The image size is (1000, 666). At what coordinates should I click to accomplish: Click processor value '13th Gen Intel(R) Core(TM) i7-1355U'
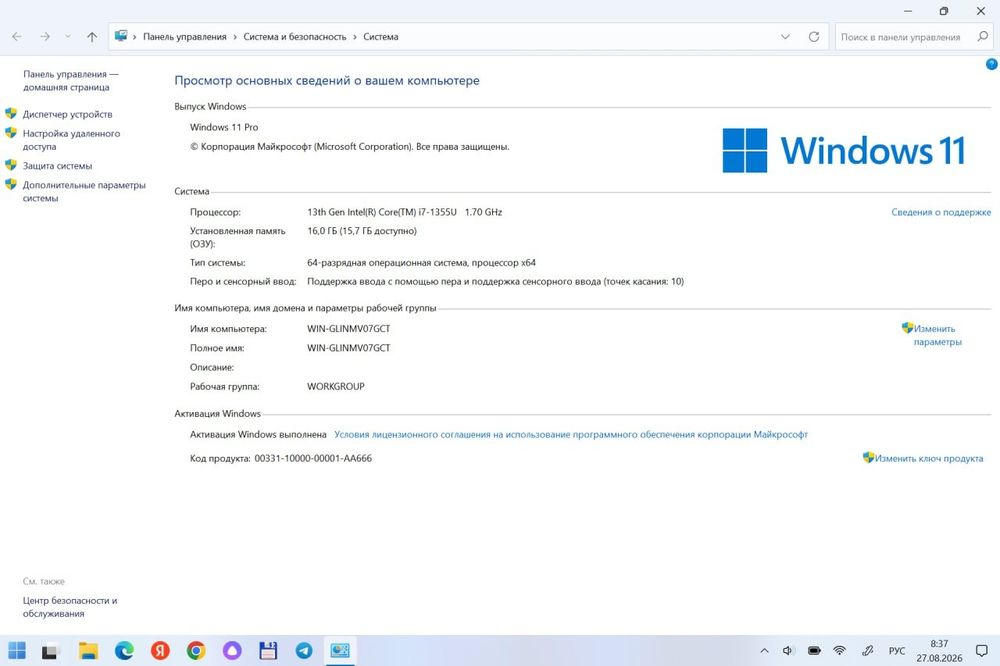(382, 212)
